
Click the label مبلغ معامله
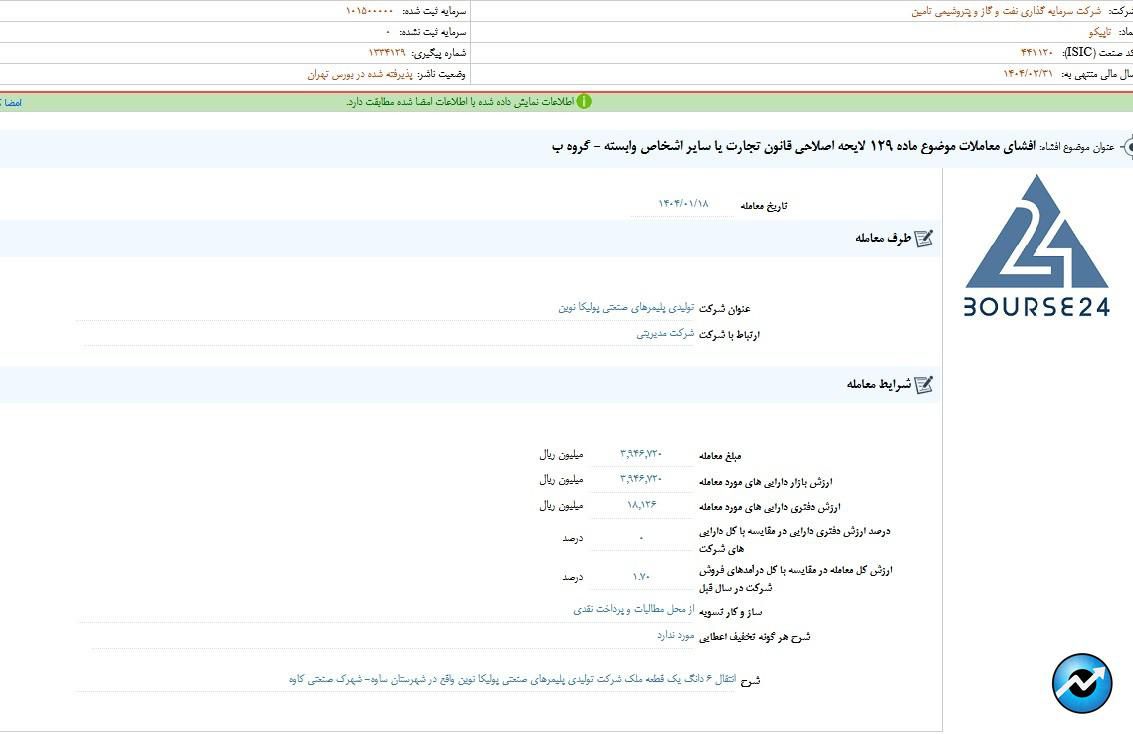[x=720, y=456]
